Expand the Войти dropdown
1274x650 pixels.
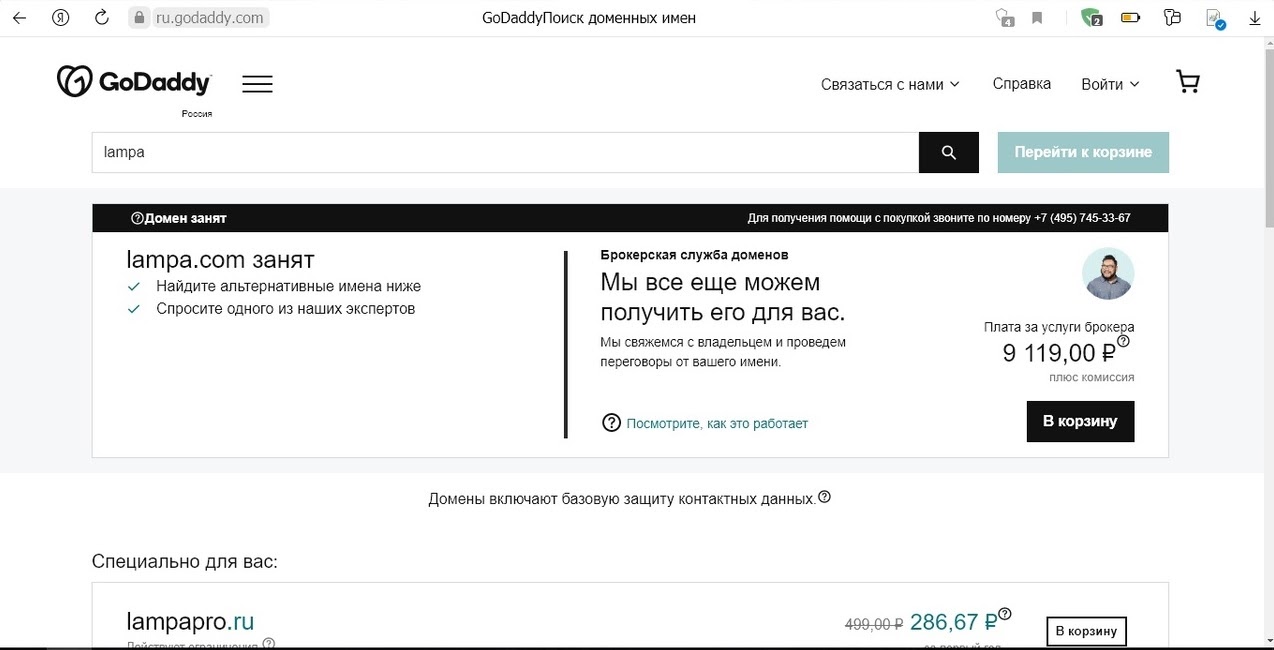pos(1110,84)
